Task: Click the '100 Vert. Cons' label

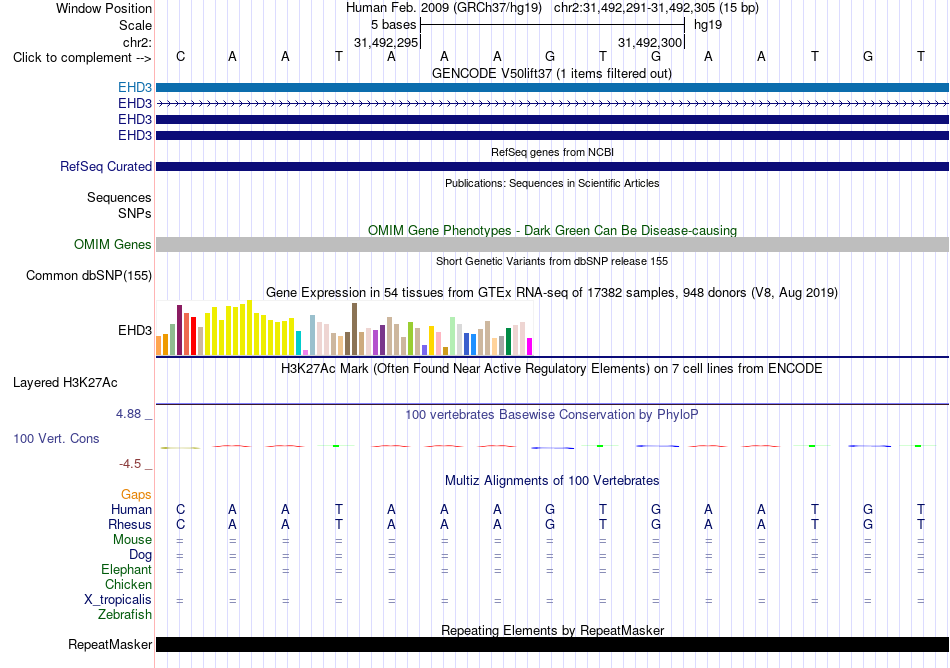Action: [56, 438]
